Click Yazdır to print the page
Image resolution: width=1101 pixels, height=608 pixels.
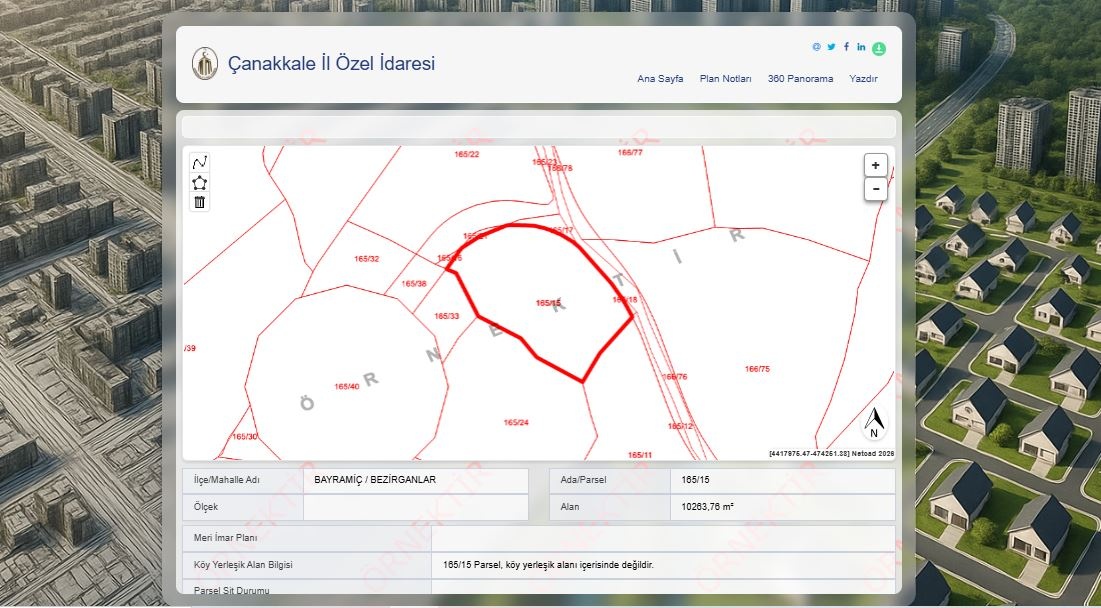point(864,79)
